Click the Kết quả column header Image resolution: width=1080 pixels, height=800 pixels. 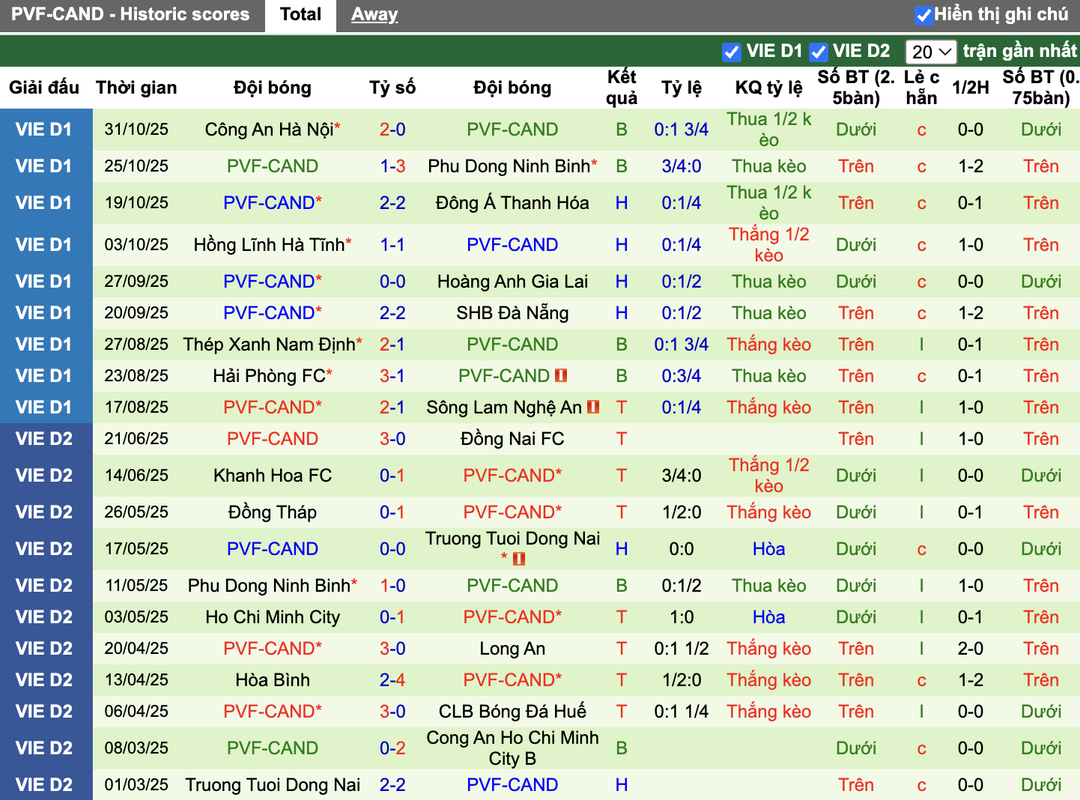(x=621, y=88)
